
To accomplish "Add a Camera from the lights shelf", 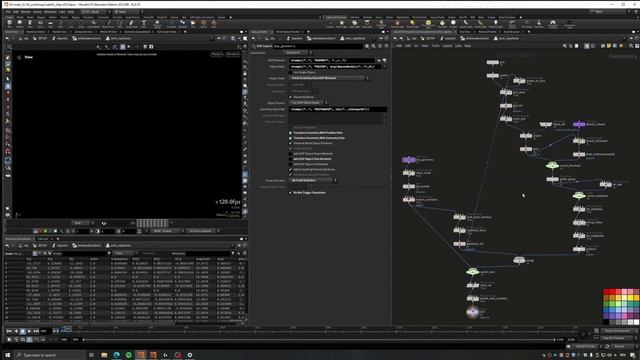I will click(330, 24).
